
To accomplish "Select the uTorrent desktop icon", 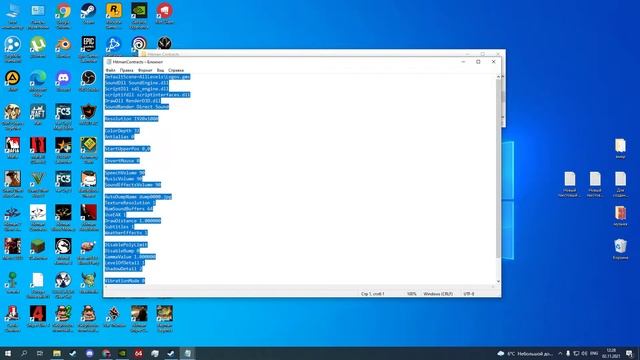I will [x=38, y=47].
